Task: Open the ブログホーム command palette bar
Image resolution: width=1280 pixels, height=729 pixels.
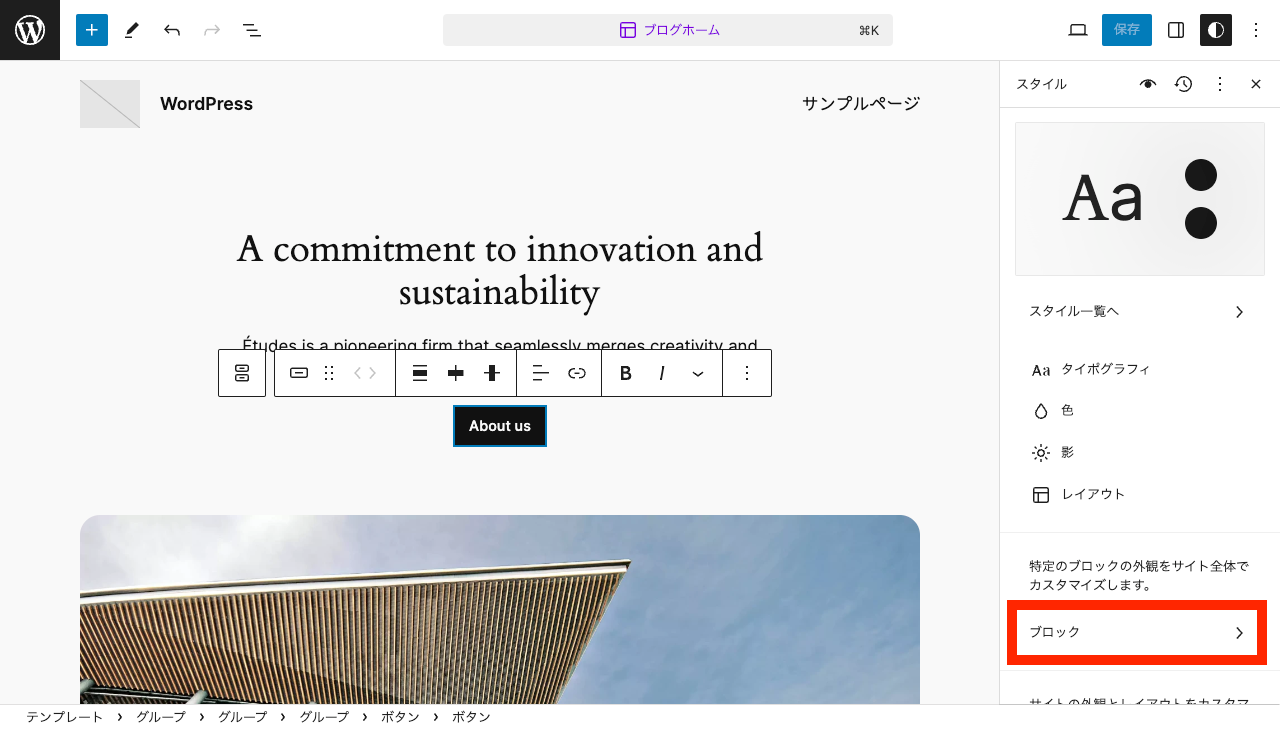Action: click(x=668, y=30)
